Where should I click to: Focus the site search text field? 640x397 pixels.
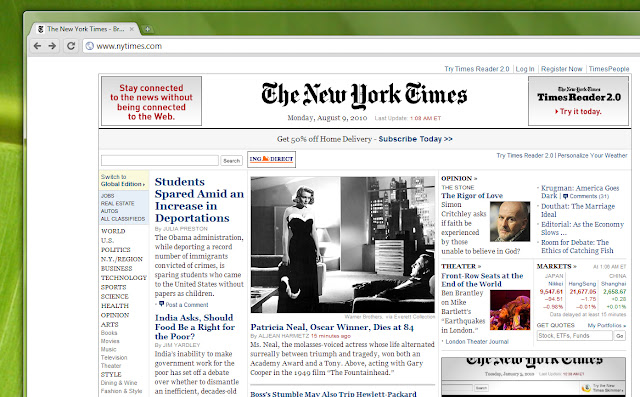tap(160, 160)
